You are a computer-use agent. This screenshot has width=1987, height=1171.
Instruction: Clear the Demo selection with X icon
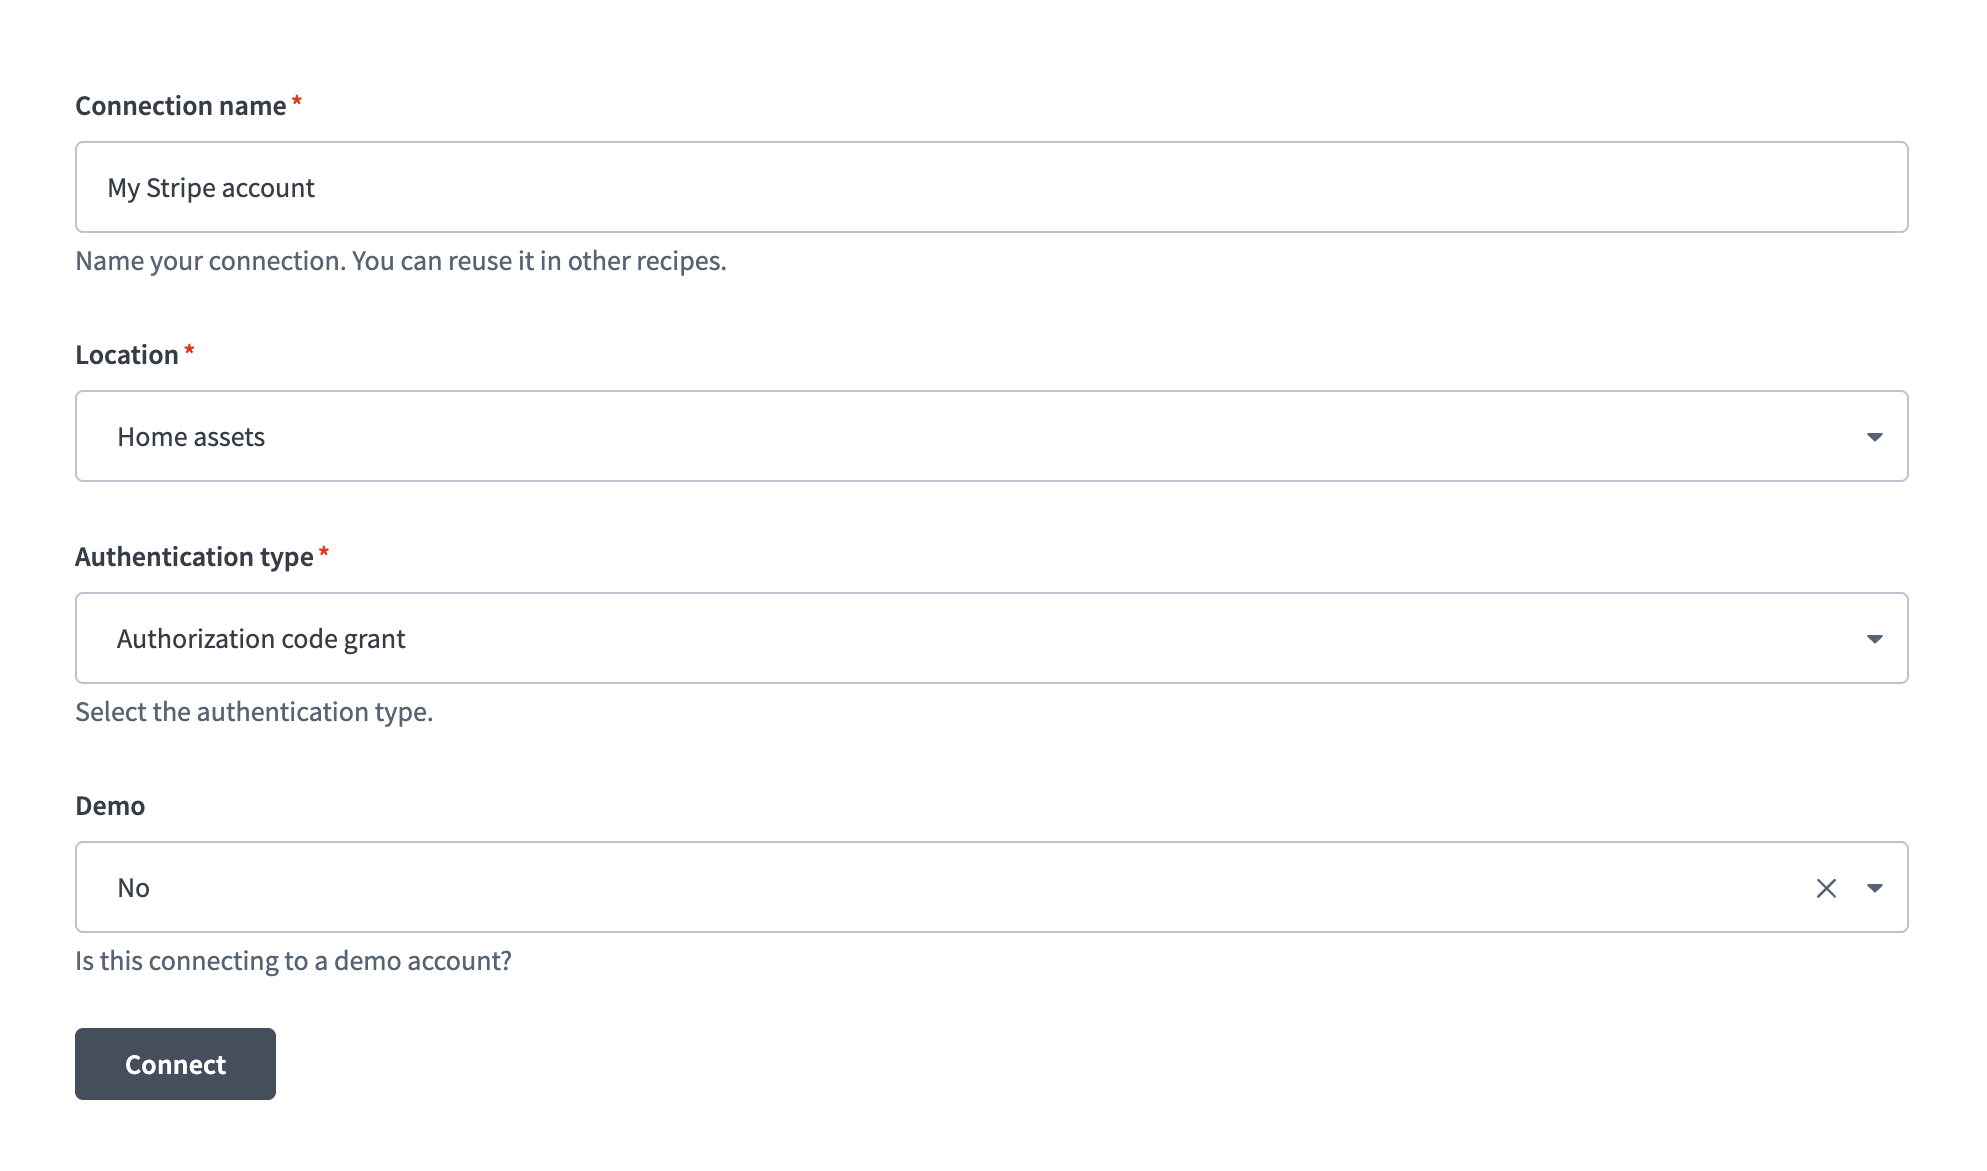1826,888
